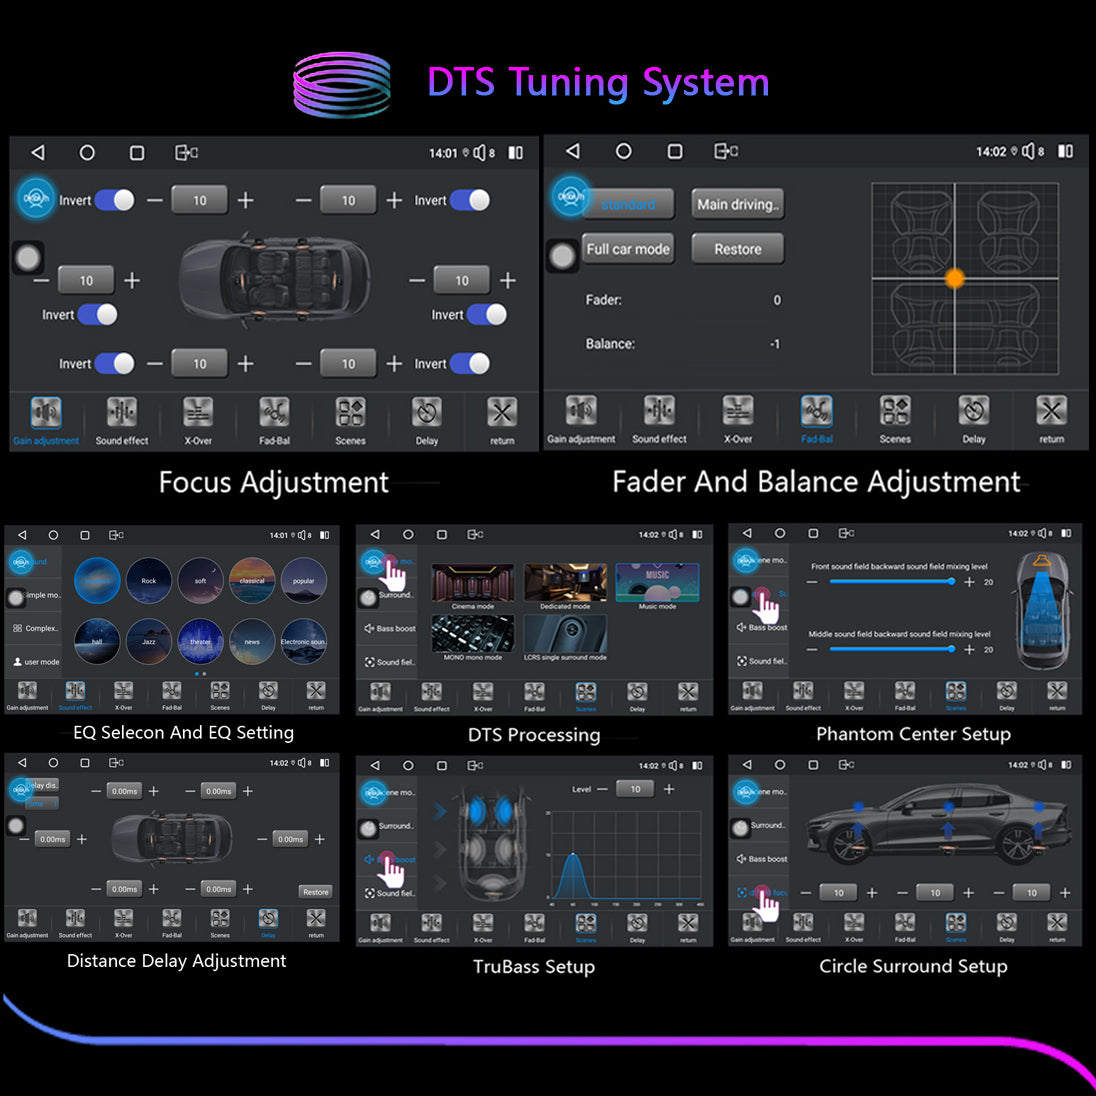The width and height of the screenshot is (1096, 1096).
Task: Click the Full car mode button
Action: 628,249
